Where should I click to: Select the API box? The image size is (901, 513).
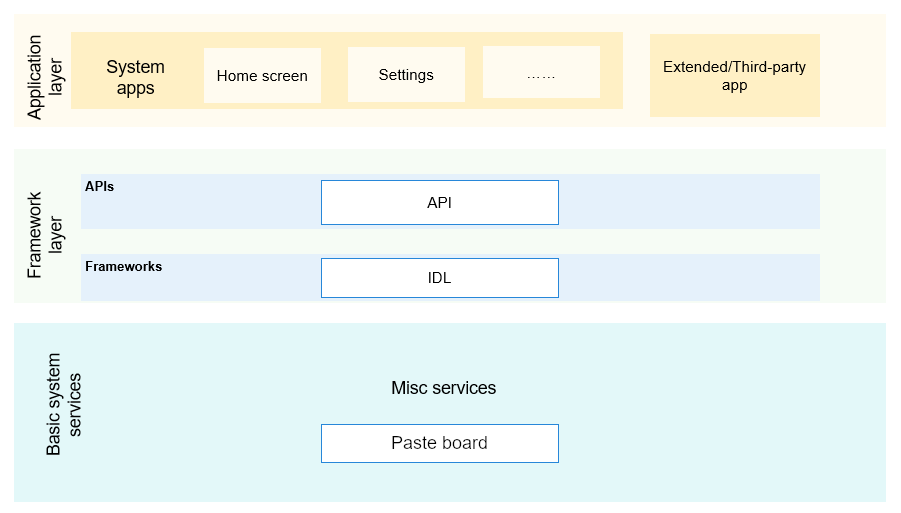tap(440, 202)
